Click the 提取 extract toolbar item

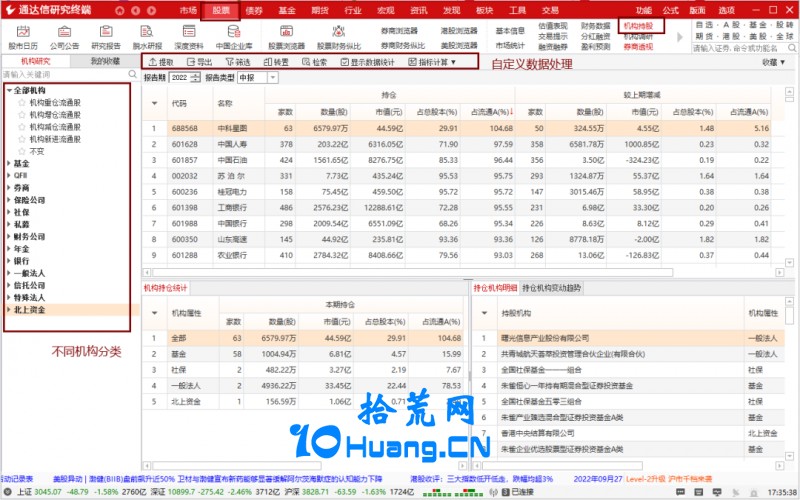[x=161, y=62]
